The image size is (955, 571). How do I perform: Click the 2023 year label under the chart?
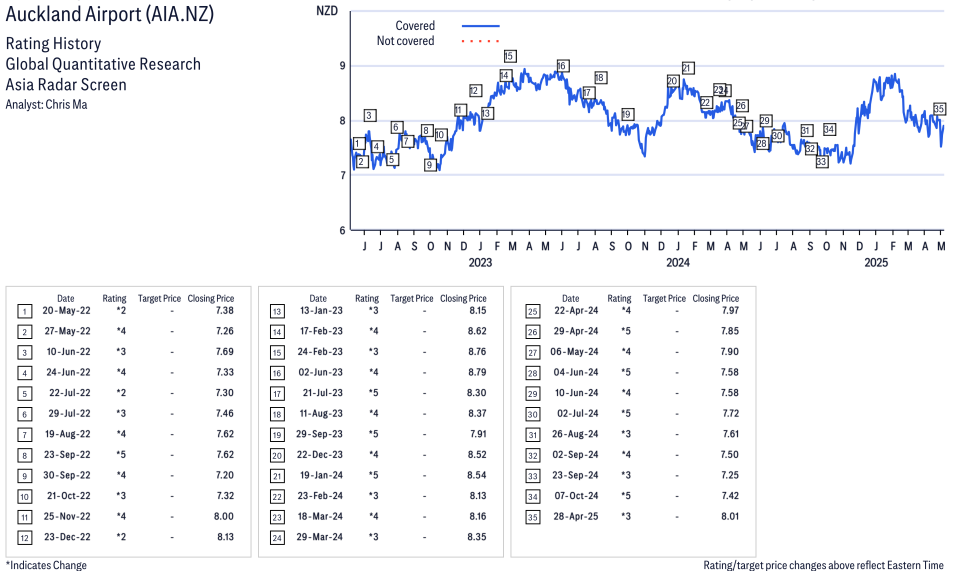pos(480,262)
